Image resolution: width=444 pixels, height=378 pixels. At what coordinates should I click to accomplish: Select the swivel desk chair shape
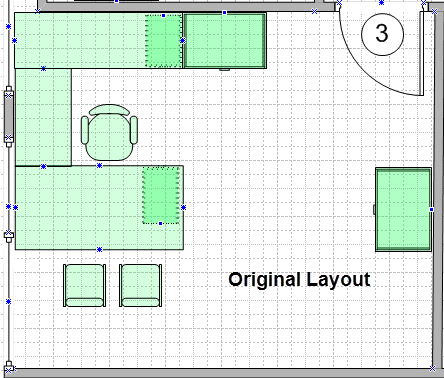[x=109, y=132]
